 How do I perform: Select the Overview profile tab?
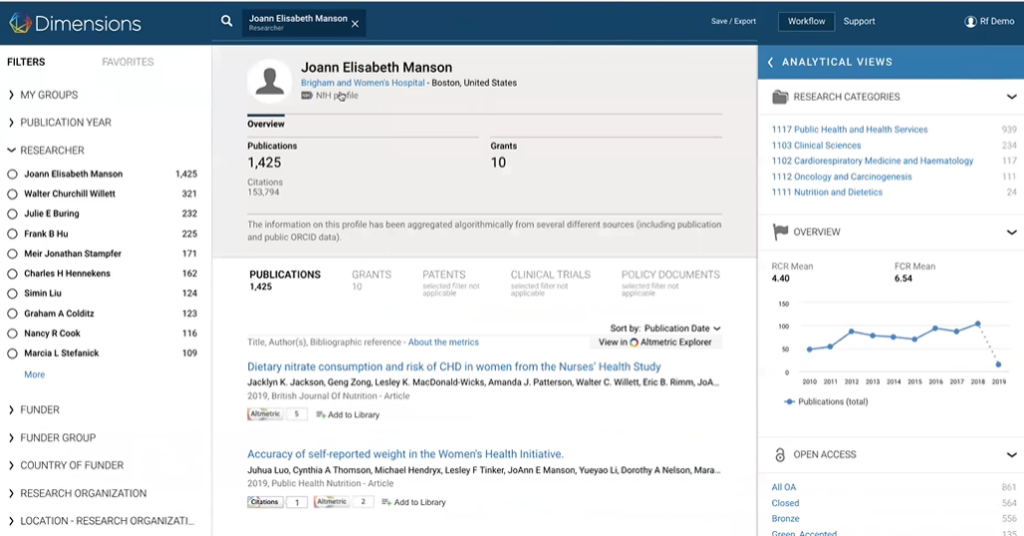coord(266,123)
